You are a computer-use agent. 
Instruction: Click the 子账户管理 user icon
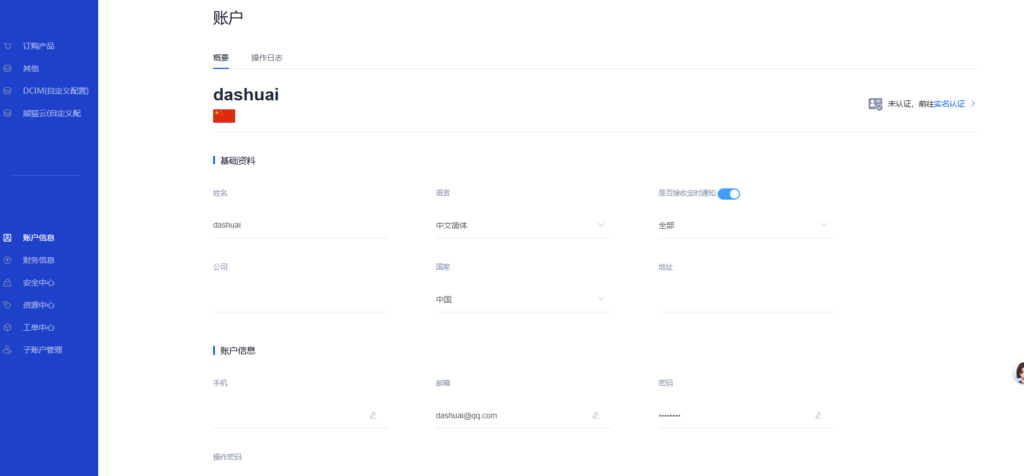pos(7,350)
